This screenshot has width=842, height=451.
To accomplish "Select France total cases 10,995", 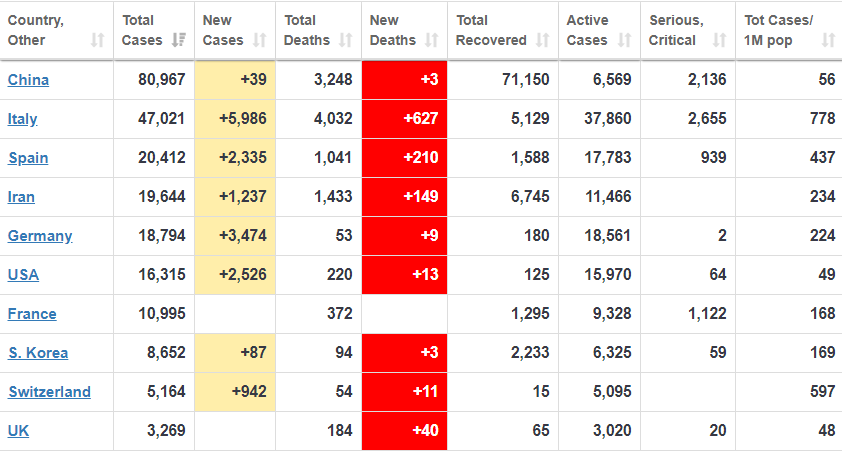I will pos(162,314).
